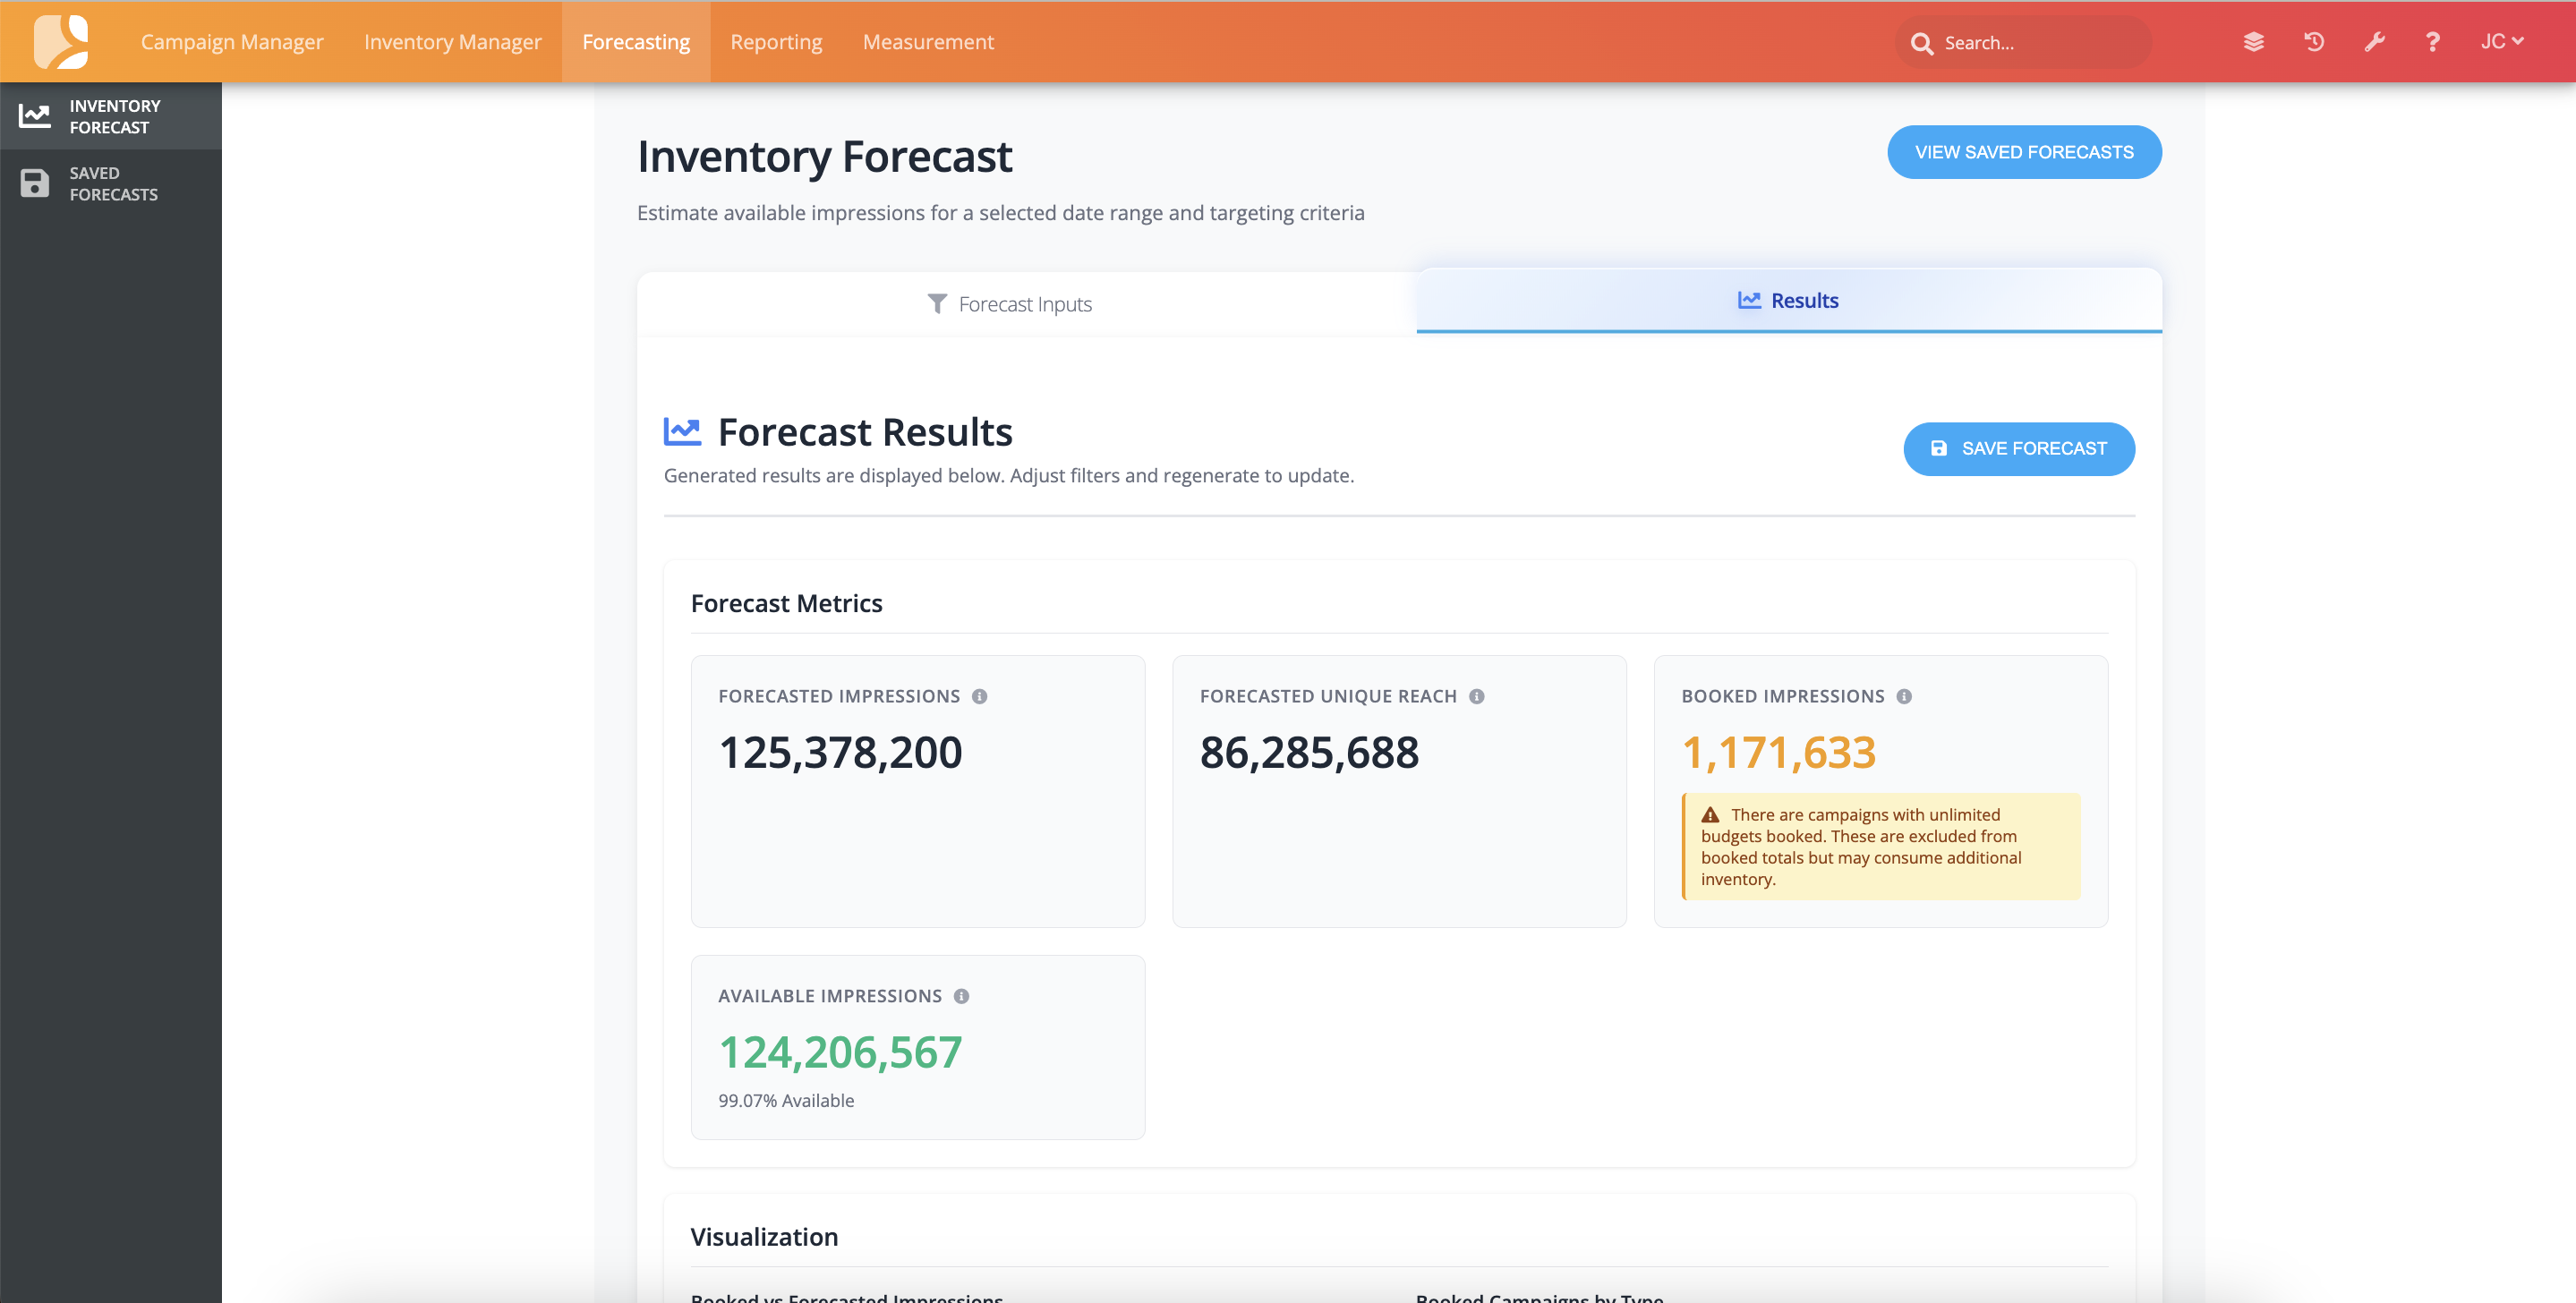Click the 1,171,633 booked impressions value

[1778, 752]
